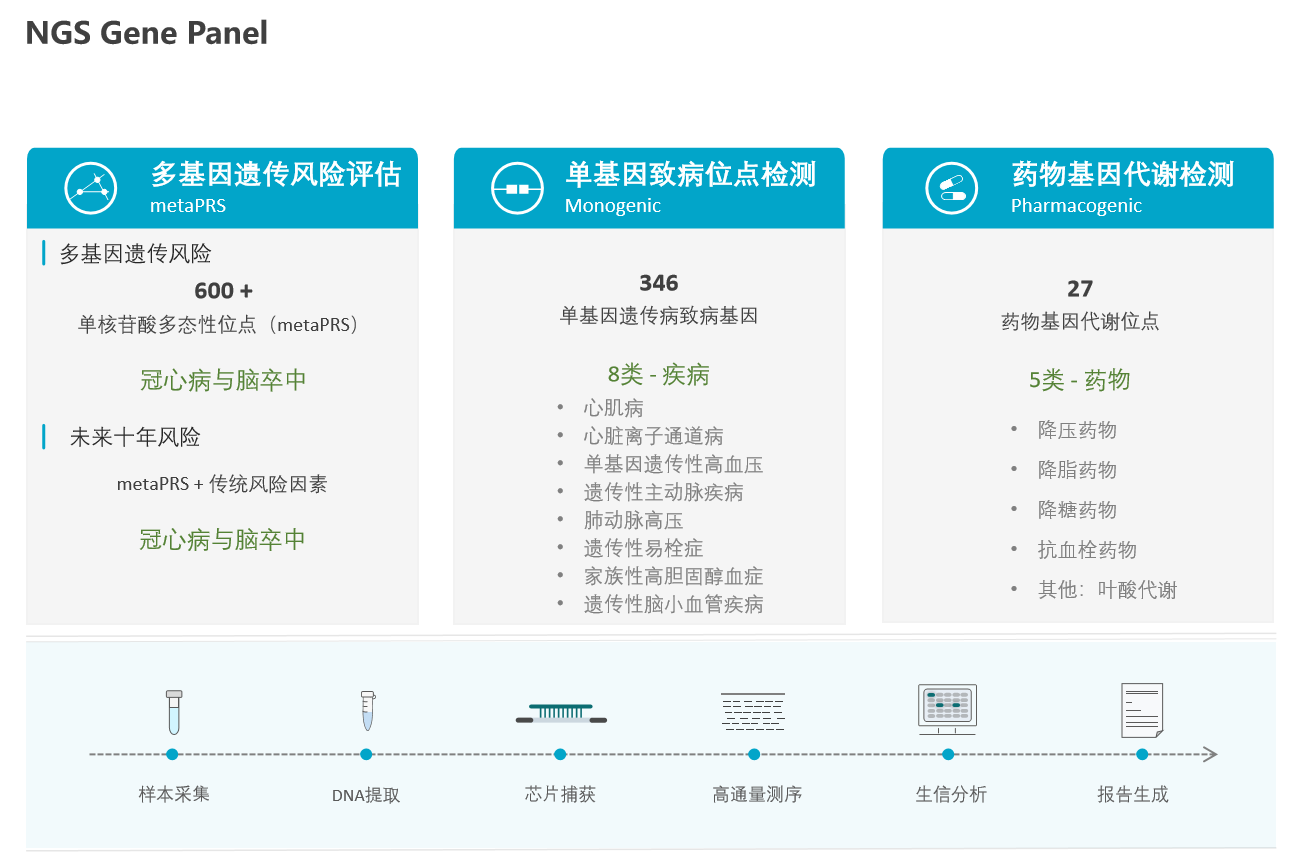The height and width of the screenshot is (858, 1298).
Task: Click the timeline dot above 报告生成
Action: click(x=1142, y=754)
